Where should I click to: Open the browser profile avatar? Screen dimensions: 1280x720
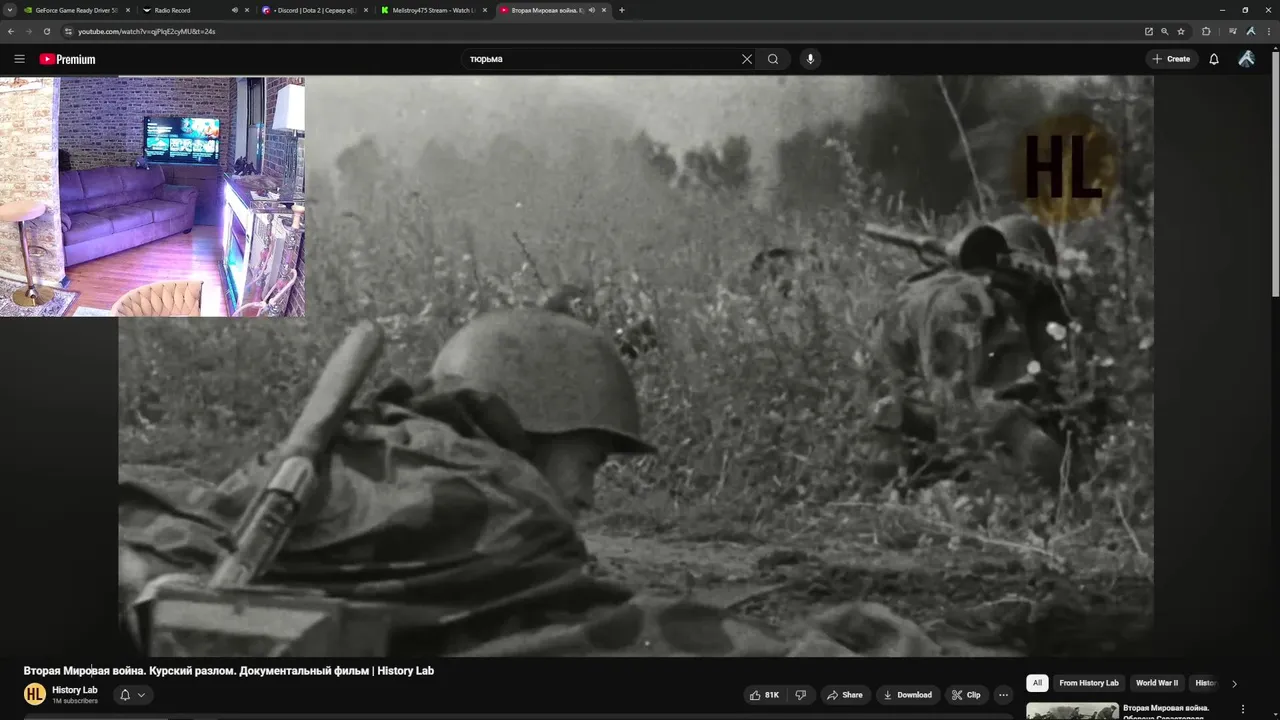1251,31
